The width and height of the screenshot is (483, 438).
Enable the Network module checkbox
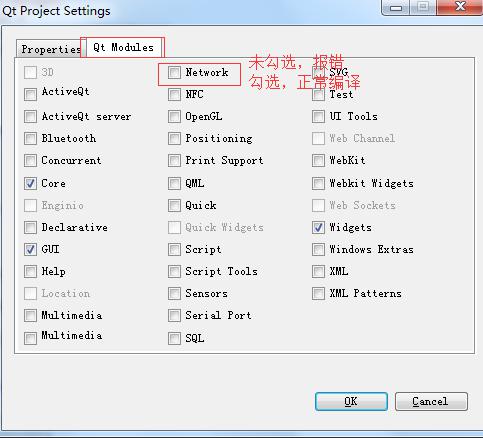tap(174, 72)
